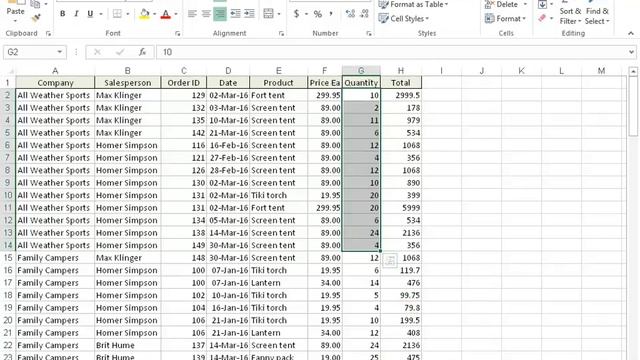The image size is (640, 360).
Task: Decrease indent
Action: [x=235, y=14]
